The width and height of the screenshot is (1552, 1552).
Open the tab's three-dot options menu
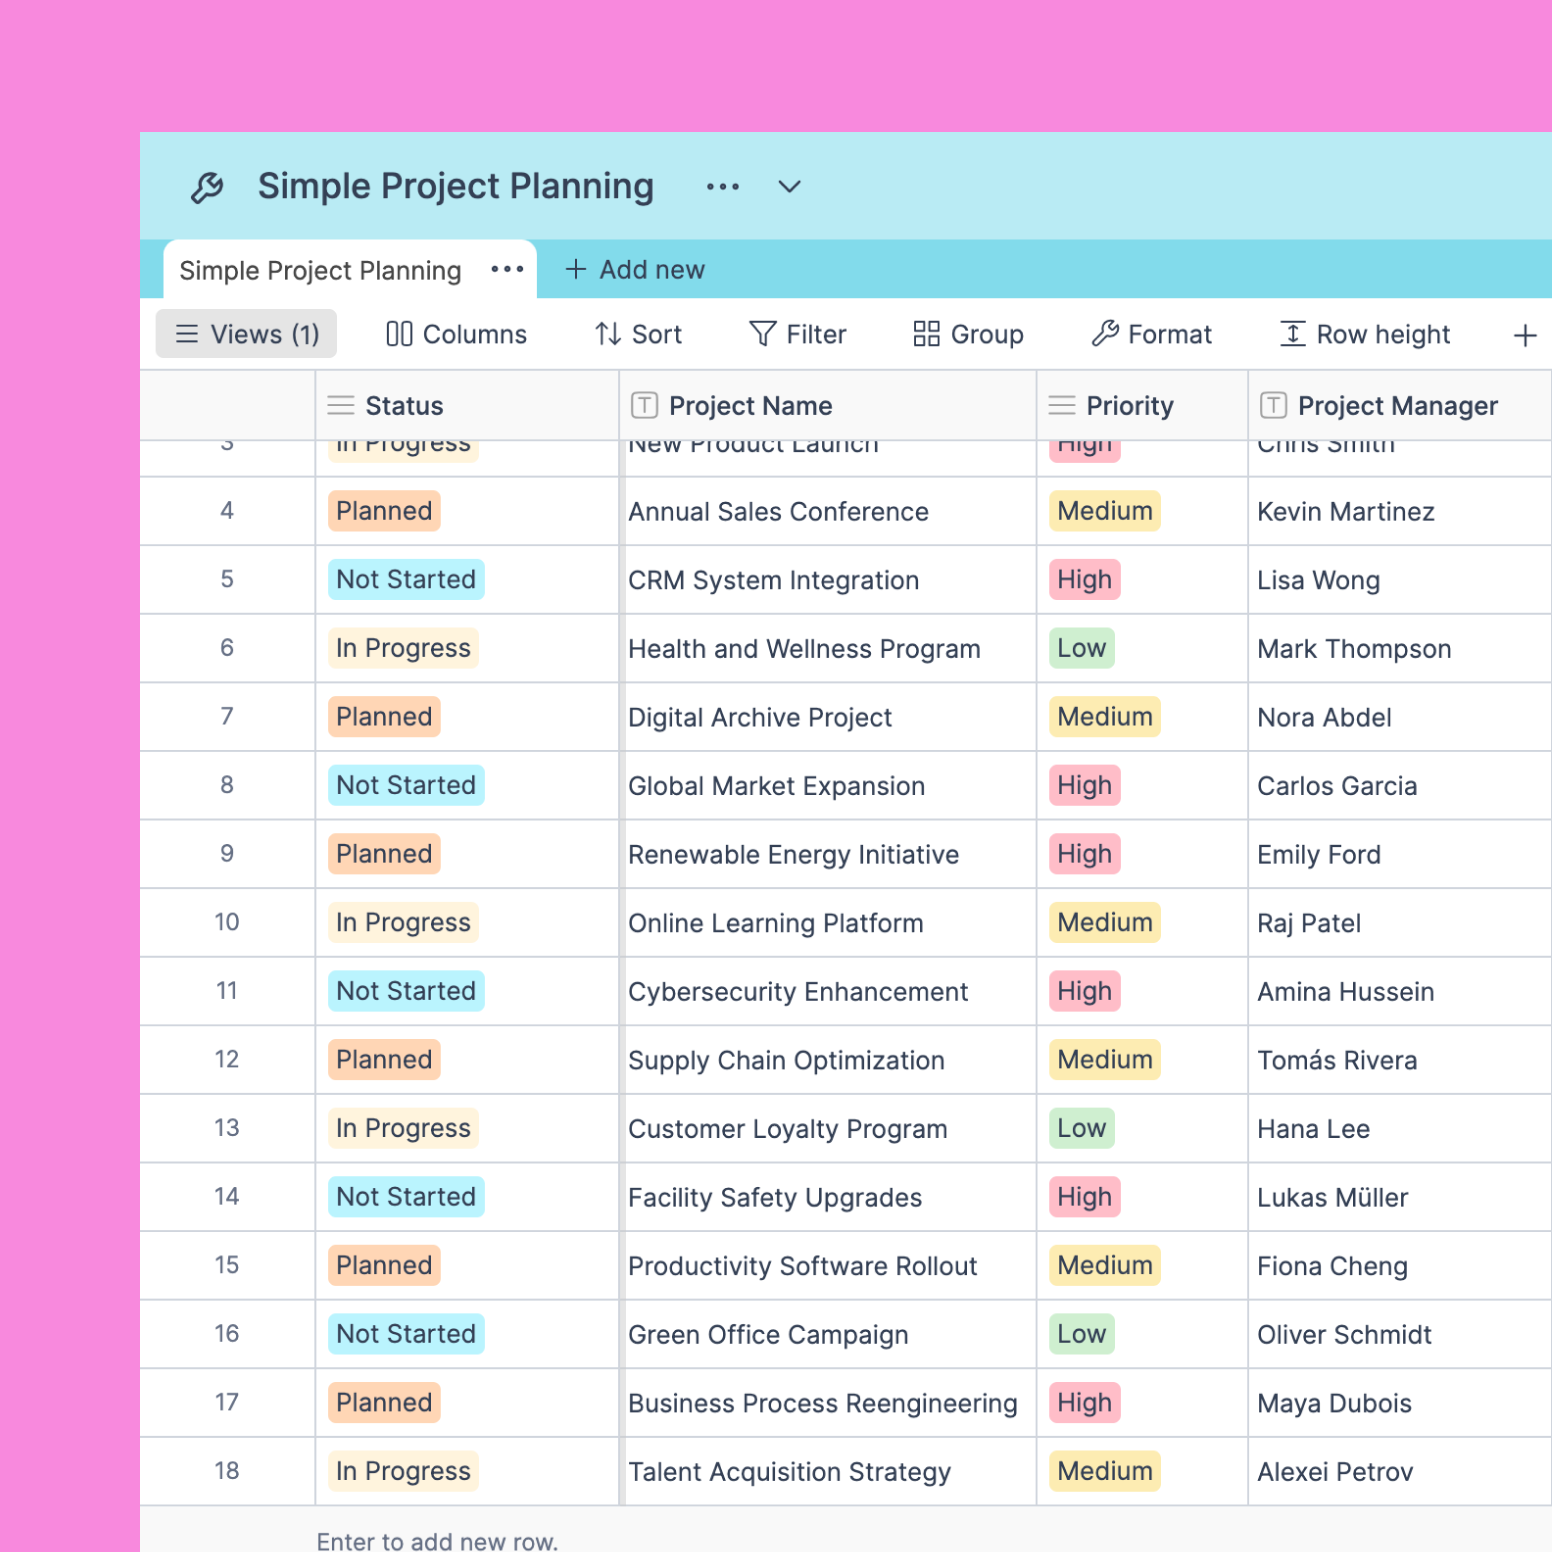pyautogui.click(x=508, y=269)
